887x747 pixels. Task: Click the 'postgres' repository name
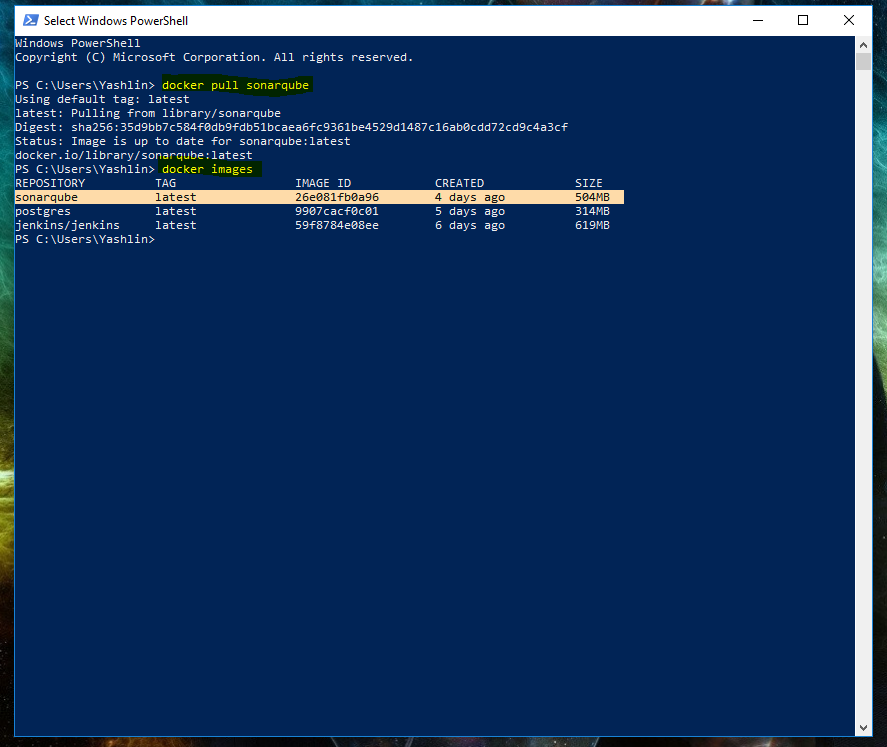coord(43,211)
